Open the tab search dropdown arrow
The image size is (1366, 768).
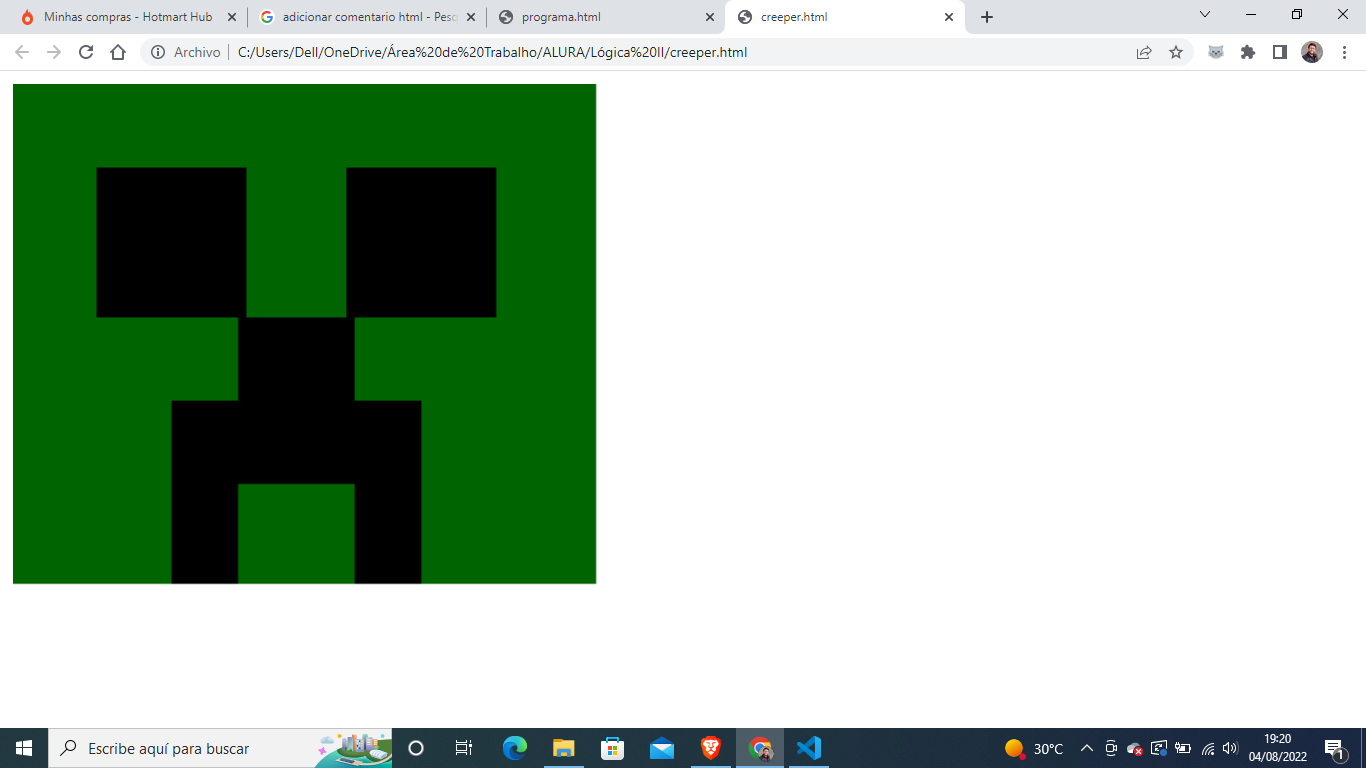coord(1205,14)
